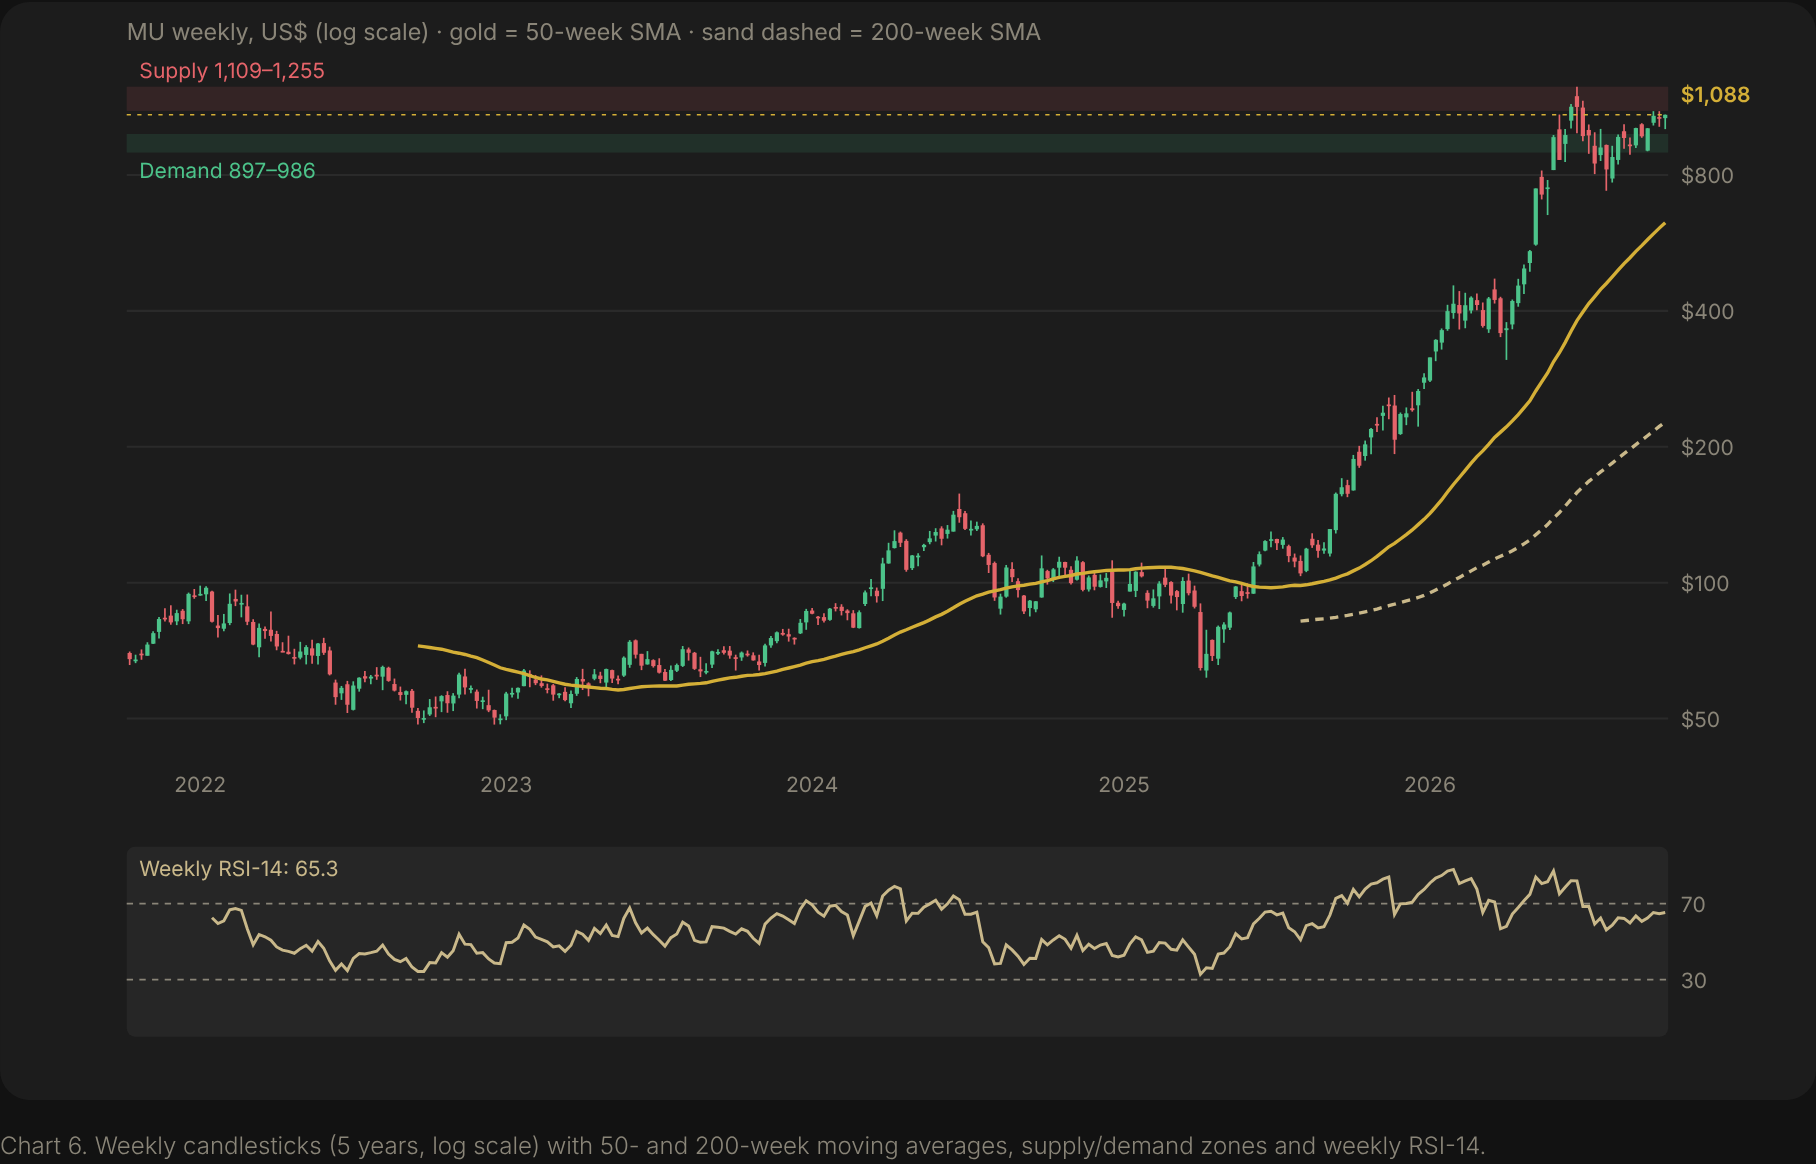The width and height of the screenshot is (1816, 1164).
Task: Click the 'Supply 1,109–1,255' zone label
Action: 232,71
